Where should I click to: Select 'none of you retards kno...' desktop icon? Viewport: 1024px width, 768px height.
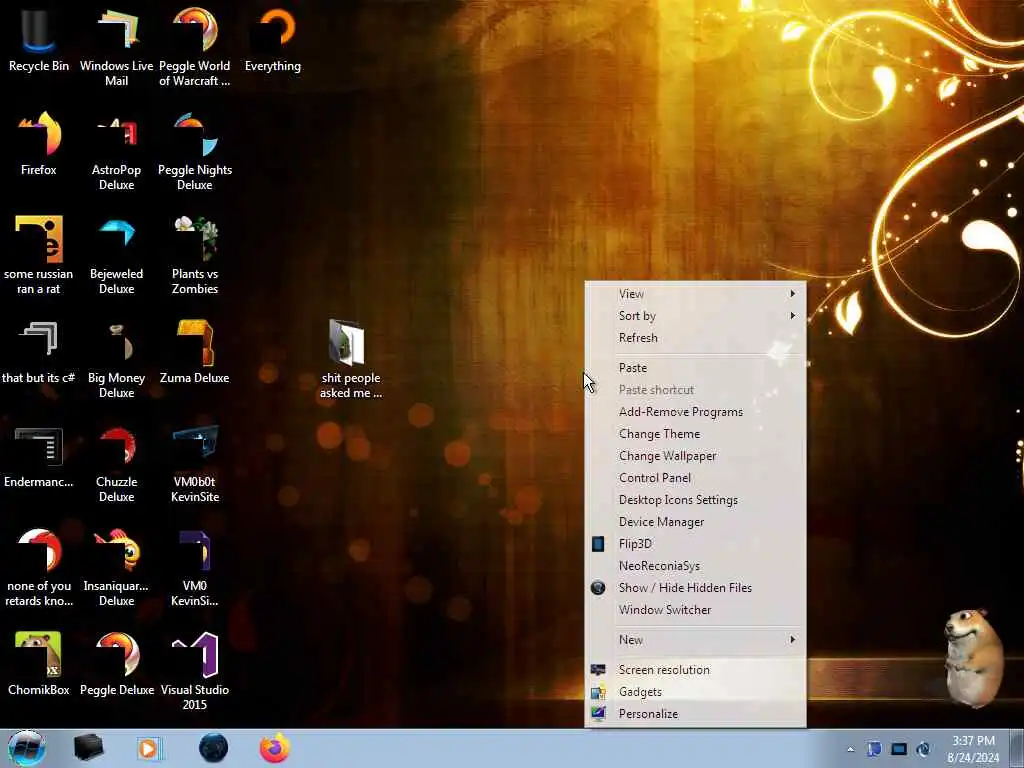[39, 568]
